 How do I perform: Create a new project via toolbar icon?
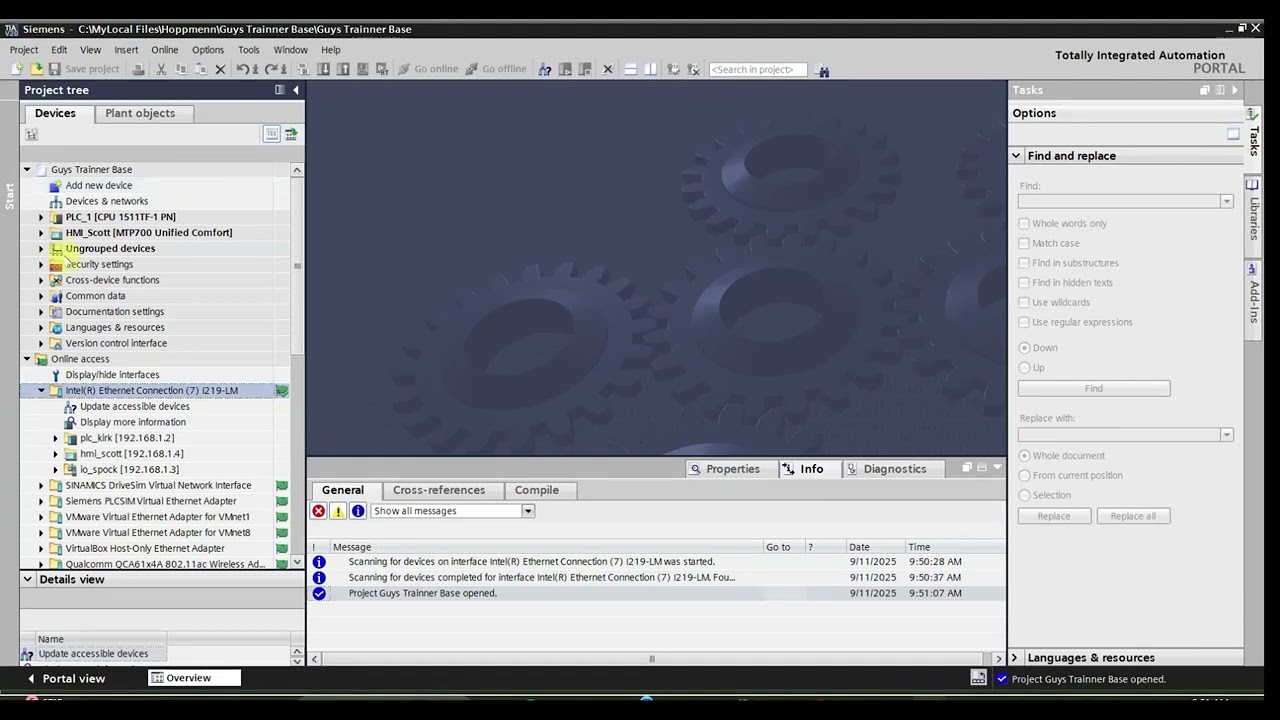[x=16, y=69]
